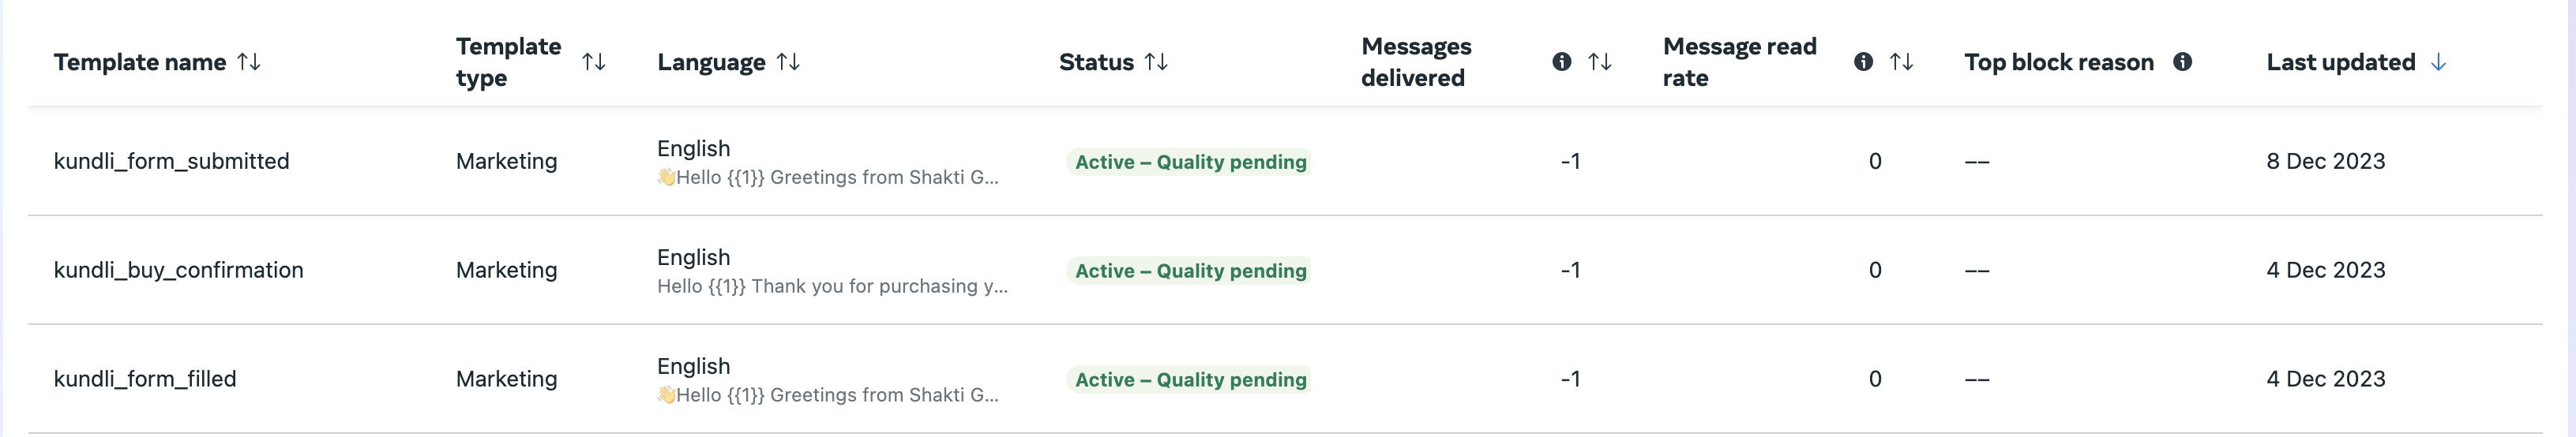Viewport: 2576px width, 437px height.
Task: Open kundli_form_submitted template
Action: [x=171, y=161]
